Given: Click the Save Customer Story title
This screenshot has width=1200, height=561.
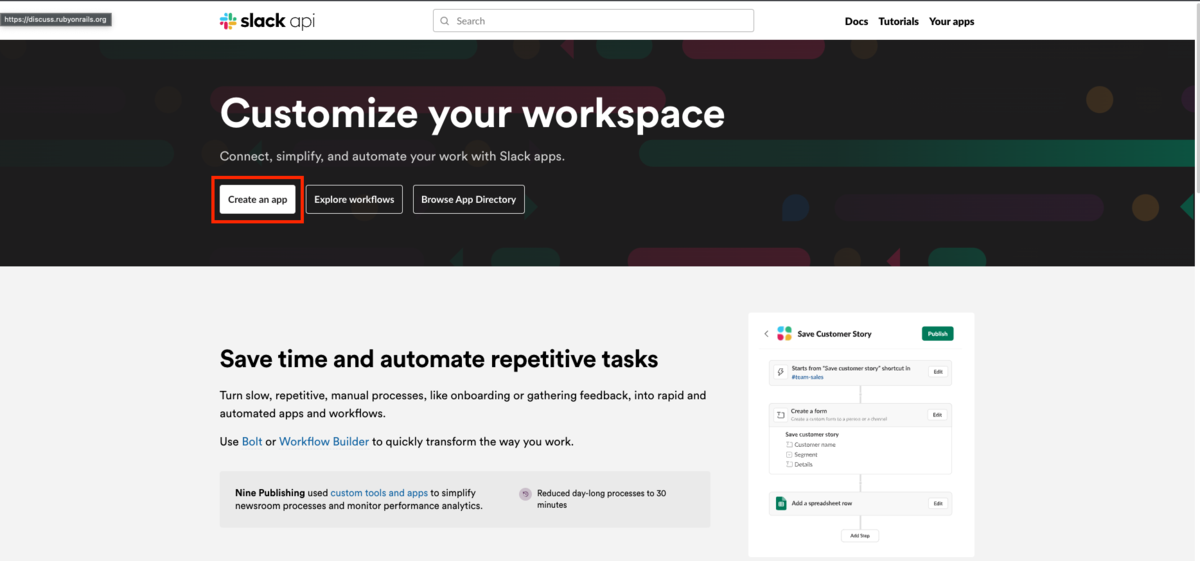Looking at the screenshot, I should [x=835, y=334].
